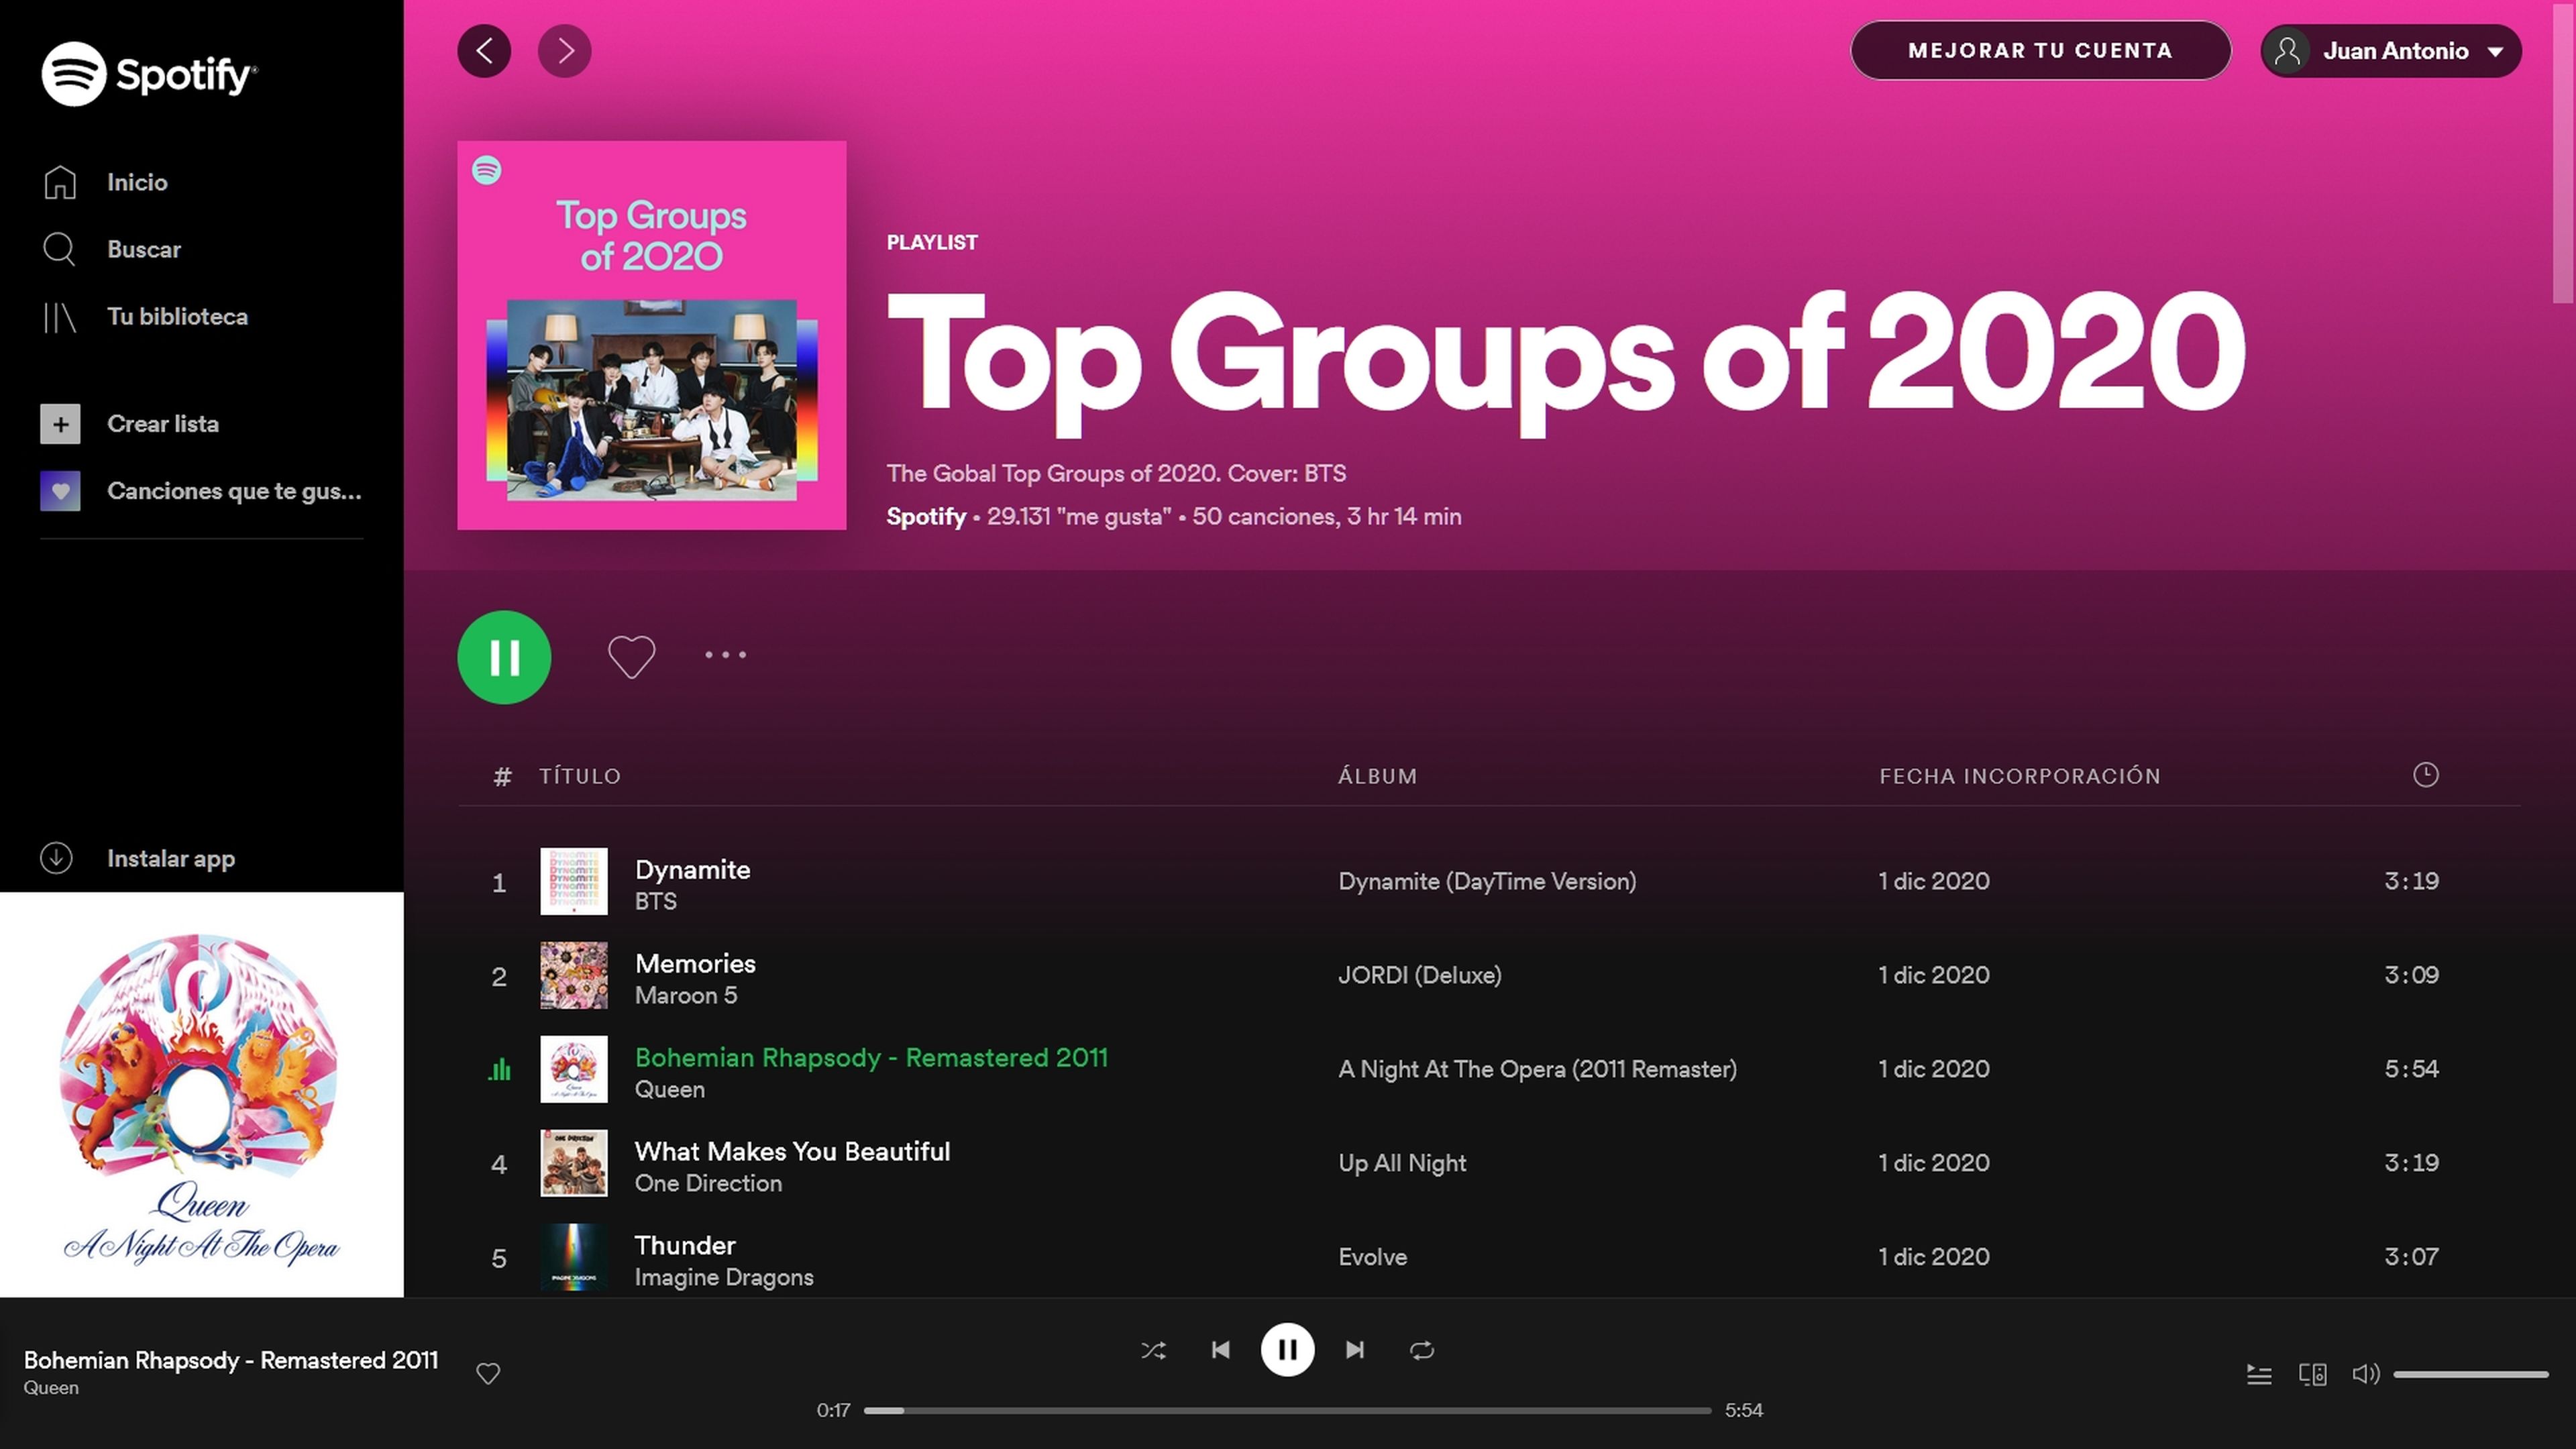Pause the playlist with the green button
Viewport: 2576px width, 1449px height.
tap(504, 657)
